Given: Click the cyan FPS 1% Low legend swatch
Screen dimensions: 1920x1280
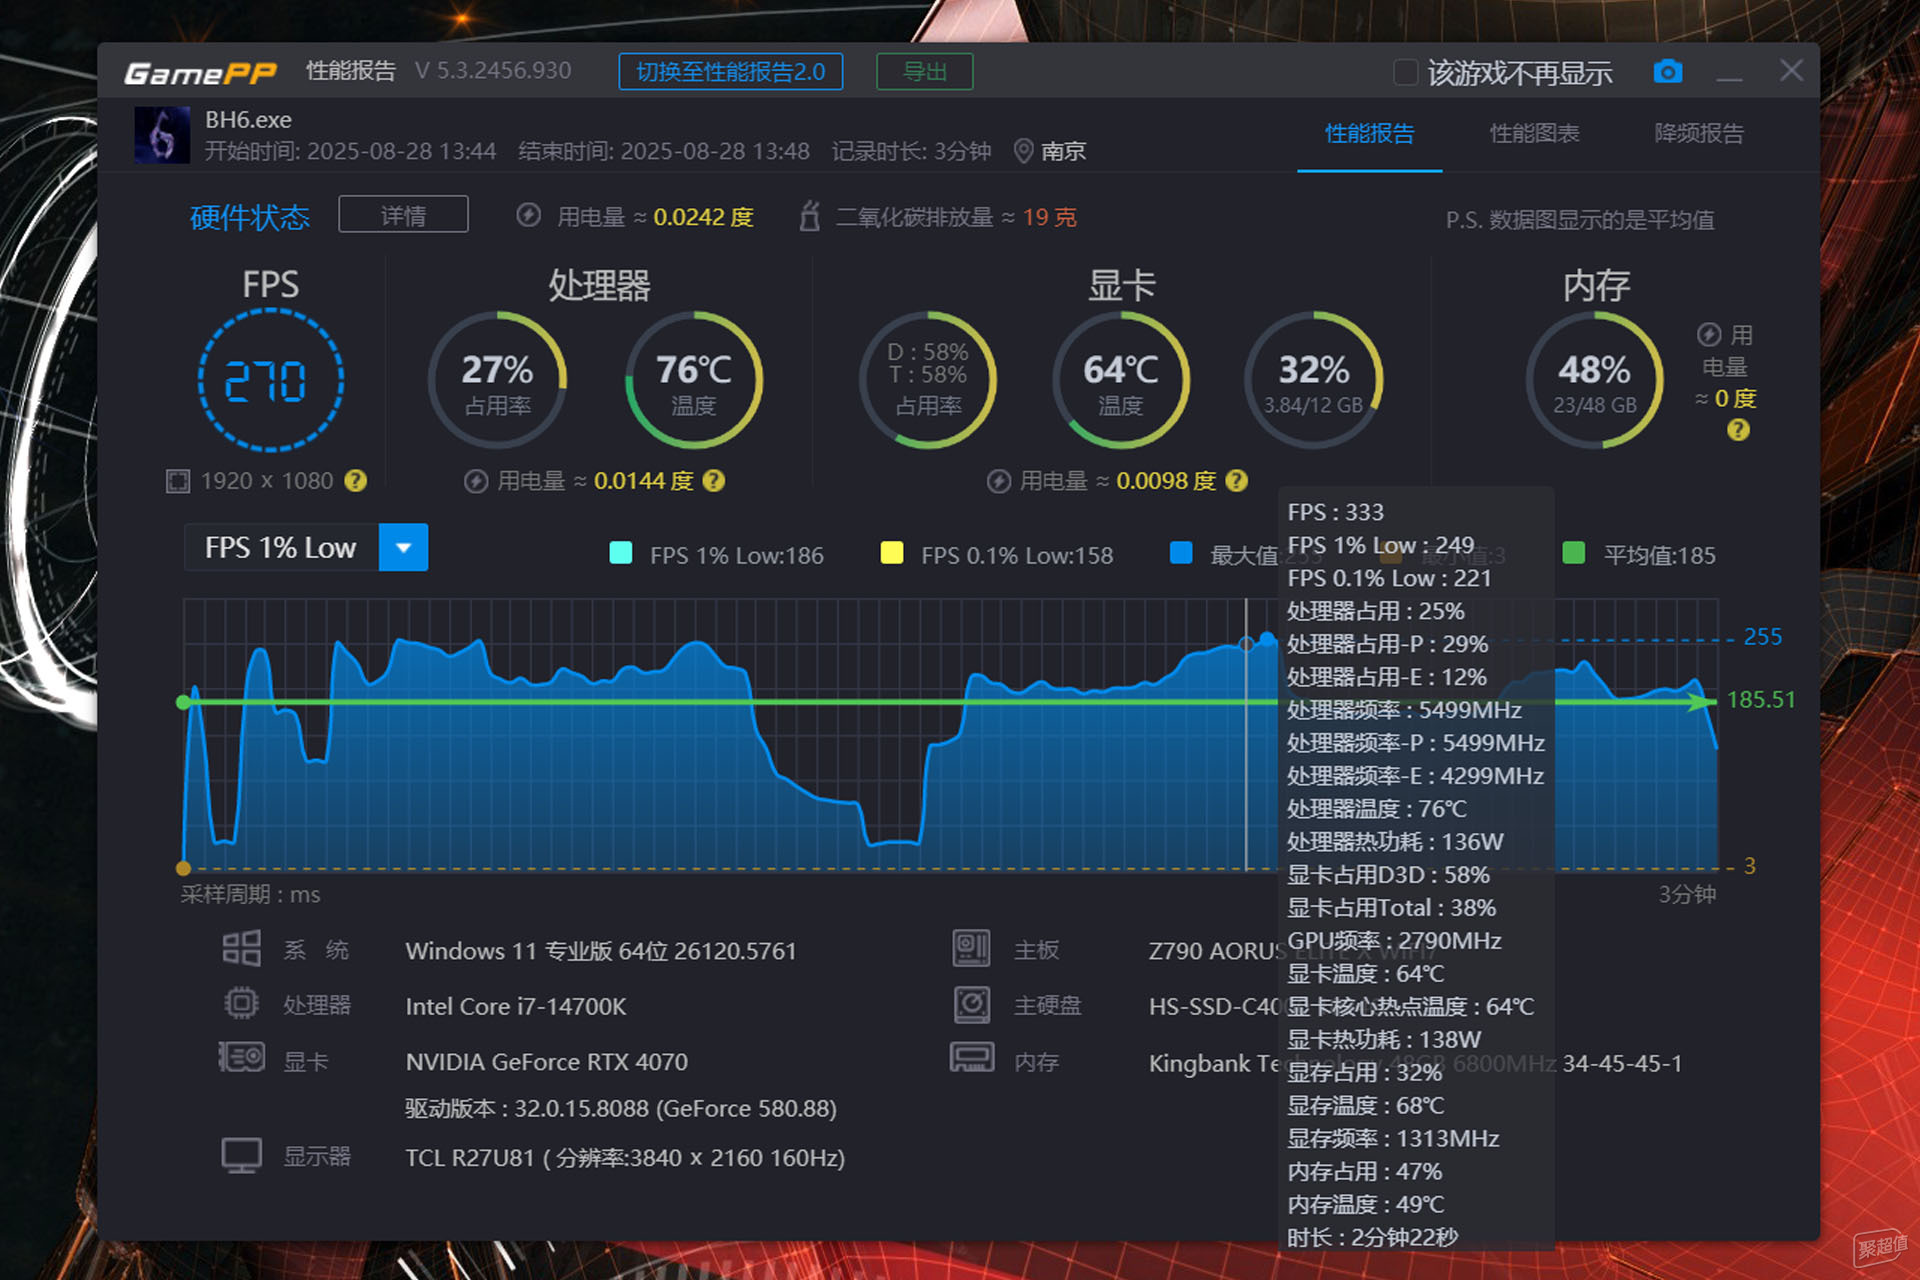Looking at the screenshot, I should pyautogui.click(x=620, y=553).
